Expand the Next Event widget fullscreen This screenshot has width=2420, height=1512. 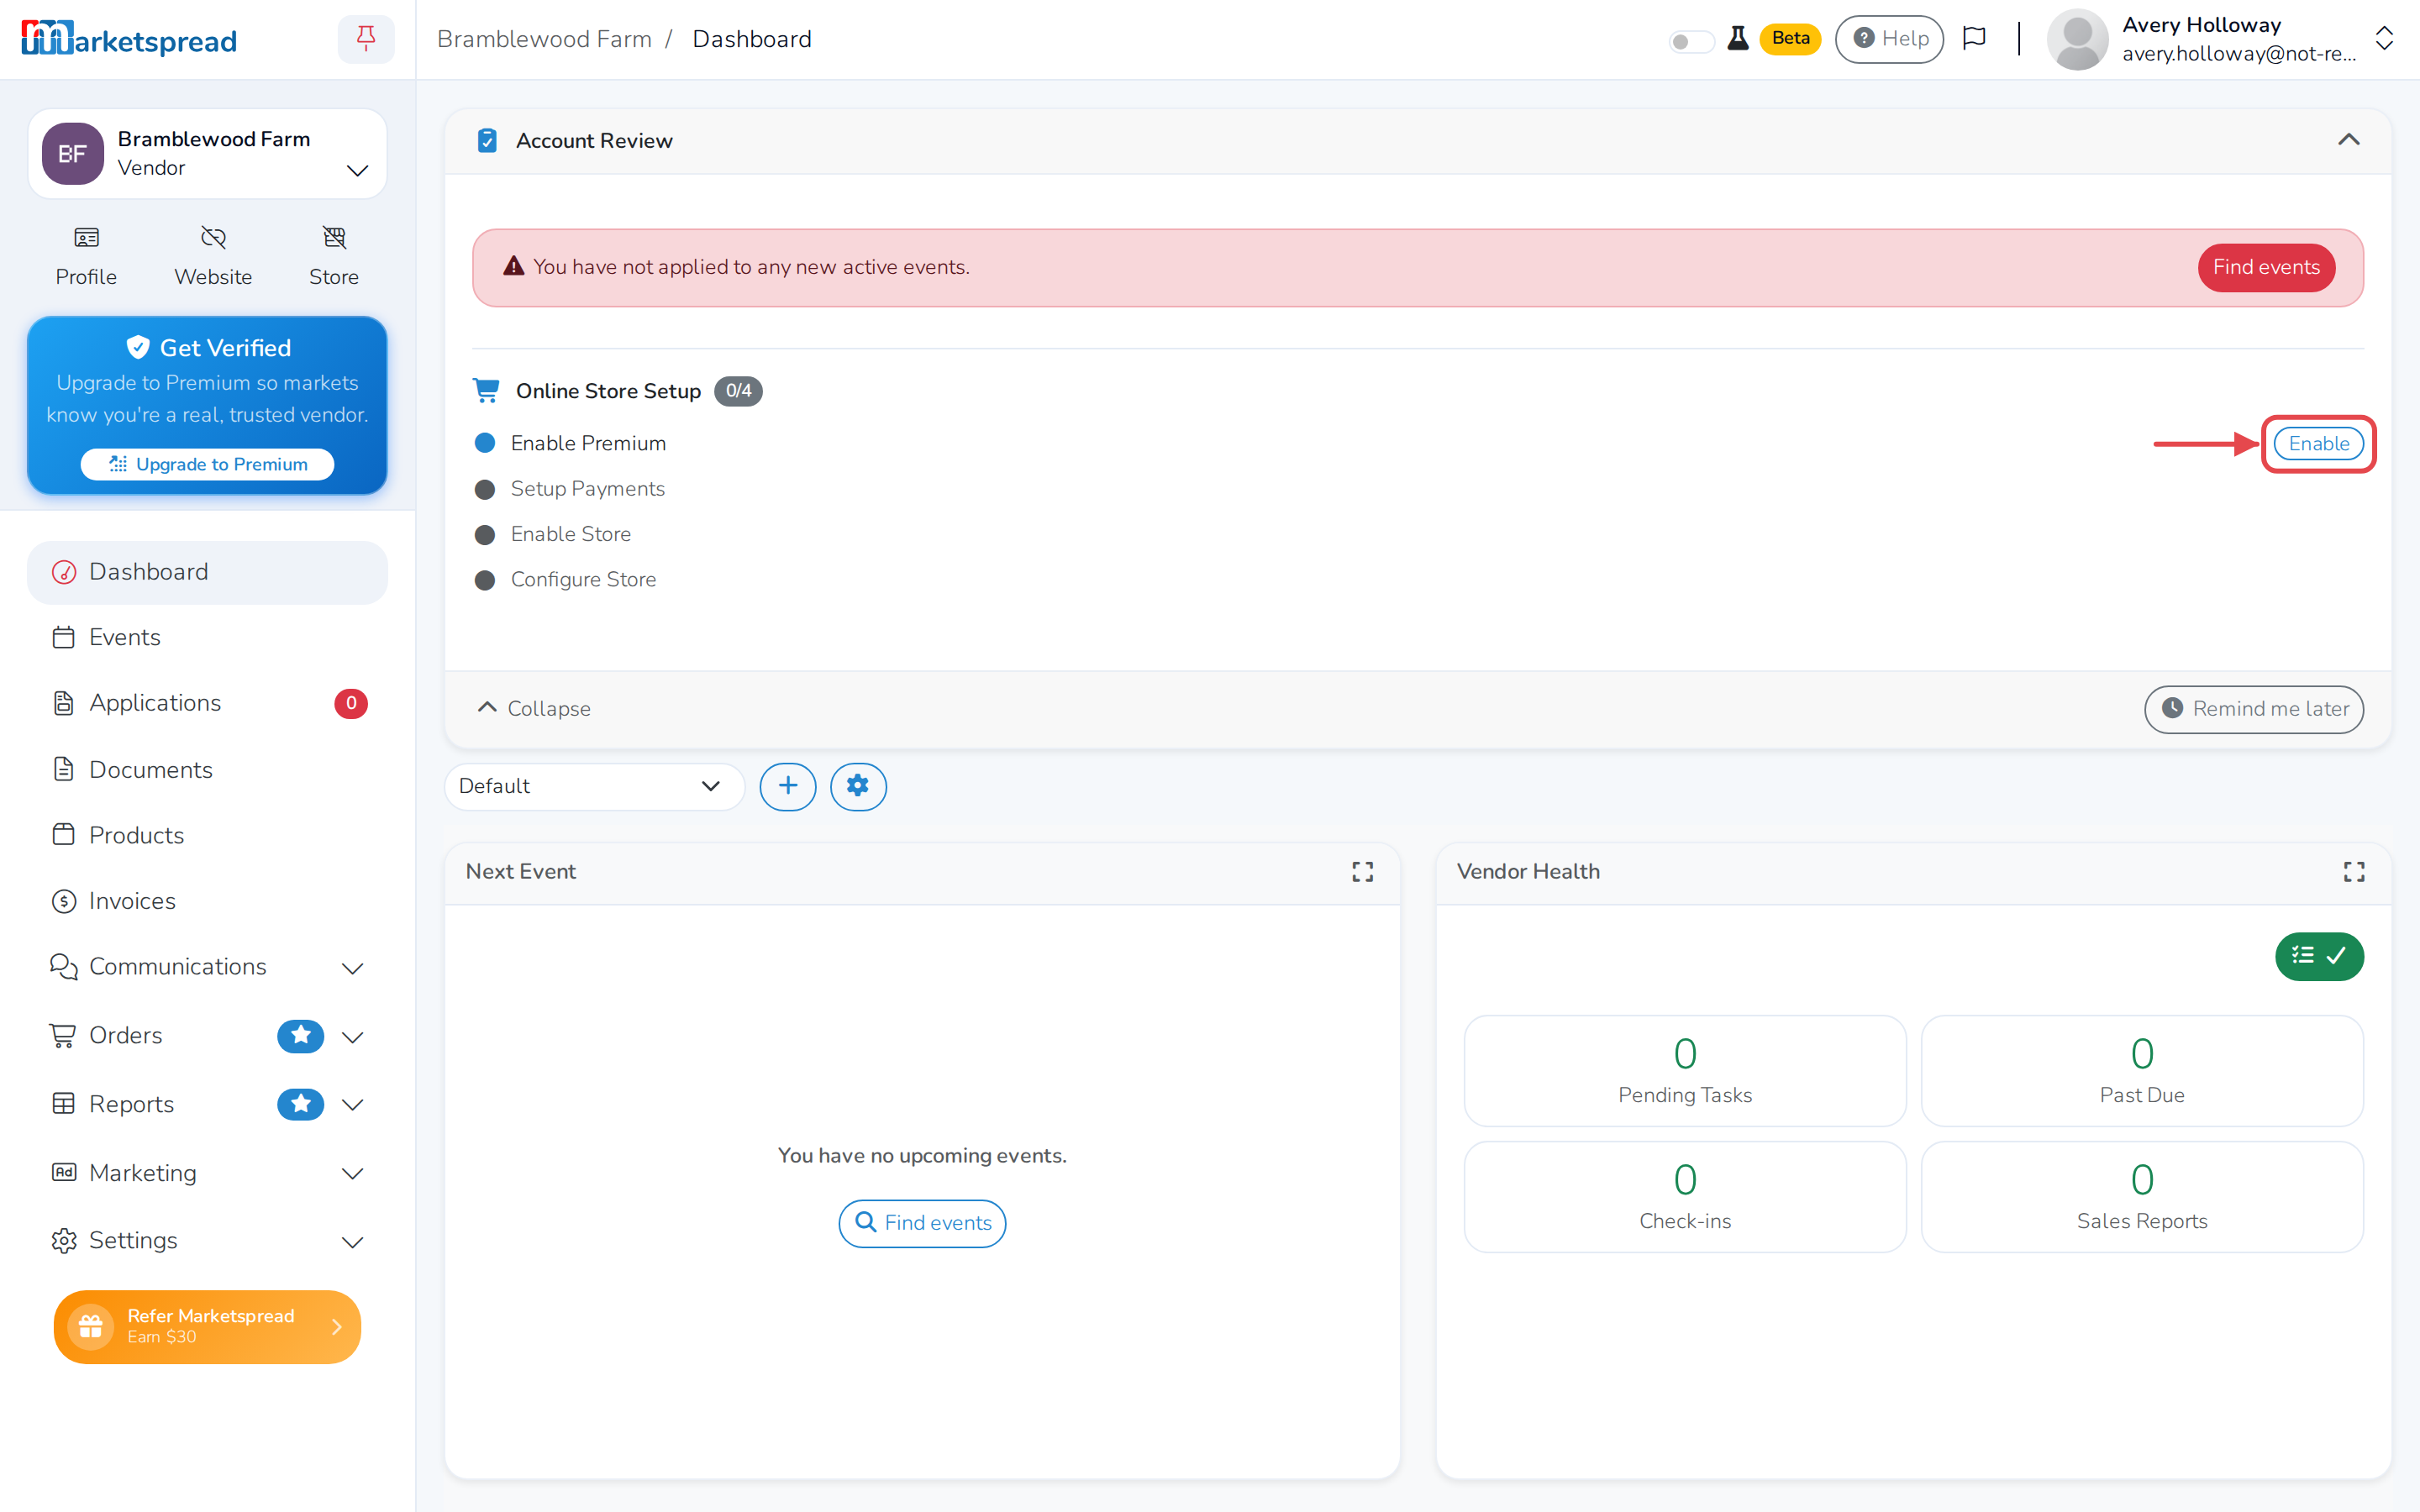[1362, 872]
